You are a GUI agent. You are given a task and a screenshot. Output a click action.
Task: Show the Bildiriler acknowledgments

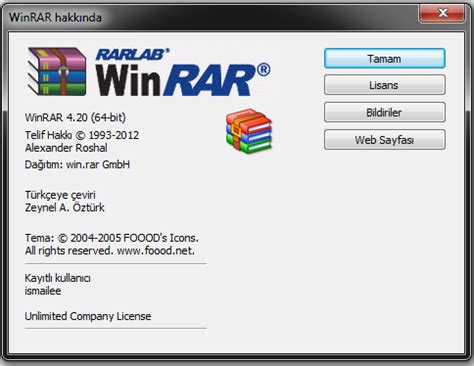coord(385,112)
